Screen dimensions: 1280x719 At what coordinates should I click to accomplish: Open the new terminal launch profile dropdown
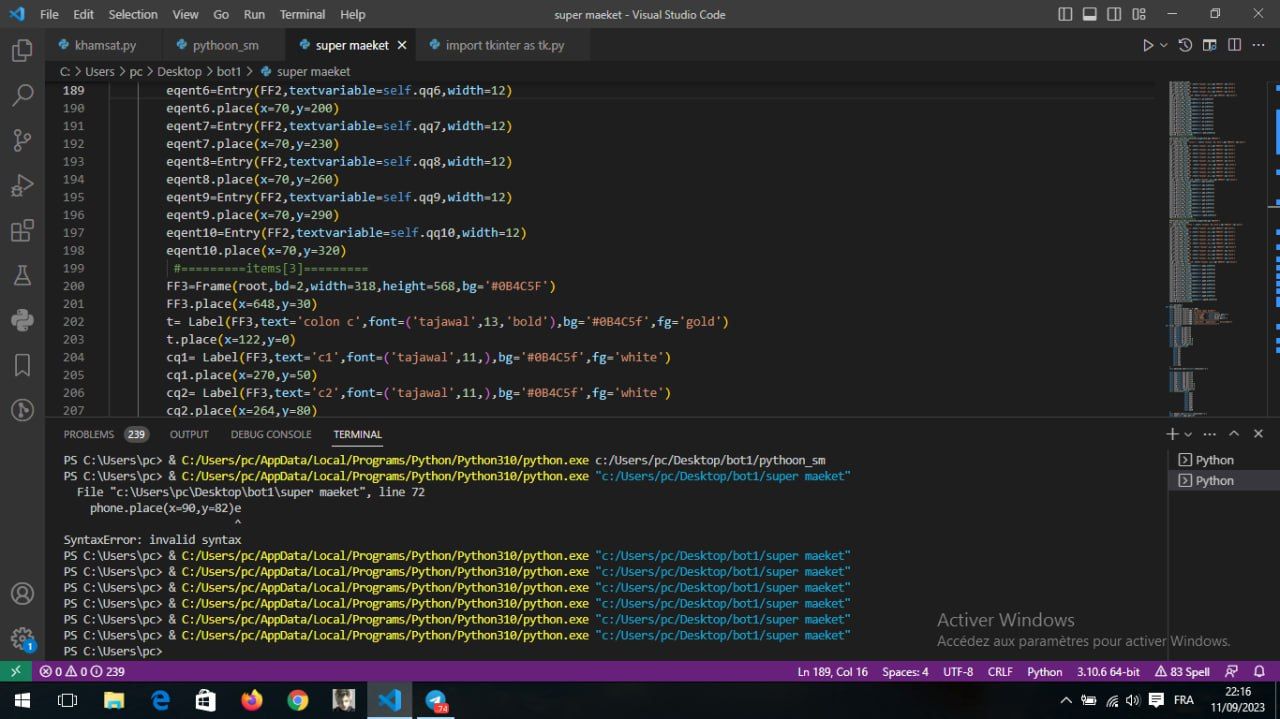tap(1188, 434)
